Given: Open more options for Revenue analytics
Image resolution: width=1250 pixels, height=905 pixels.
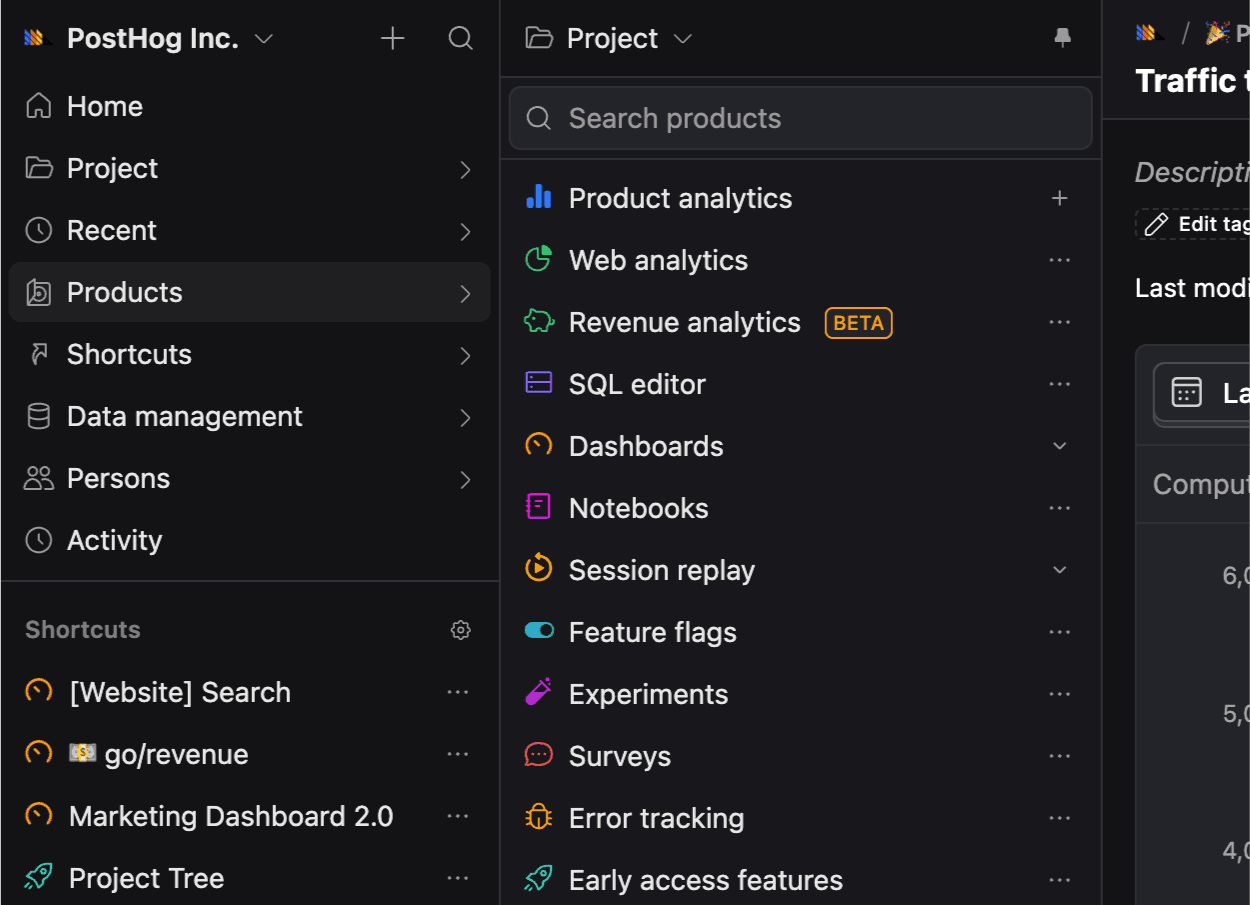Looking at the screenshot, I should [1060, 322].
